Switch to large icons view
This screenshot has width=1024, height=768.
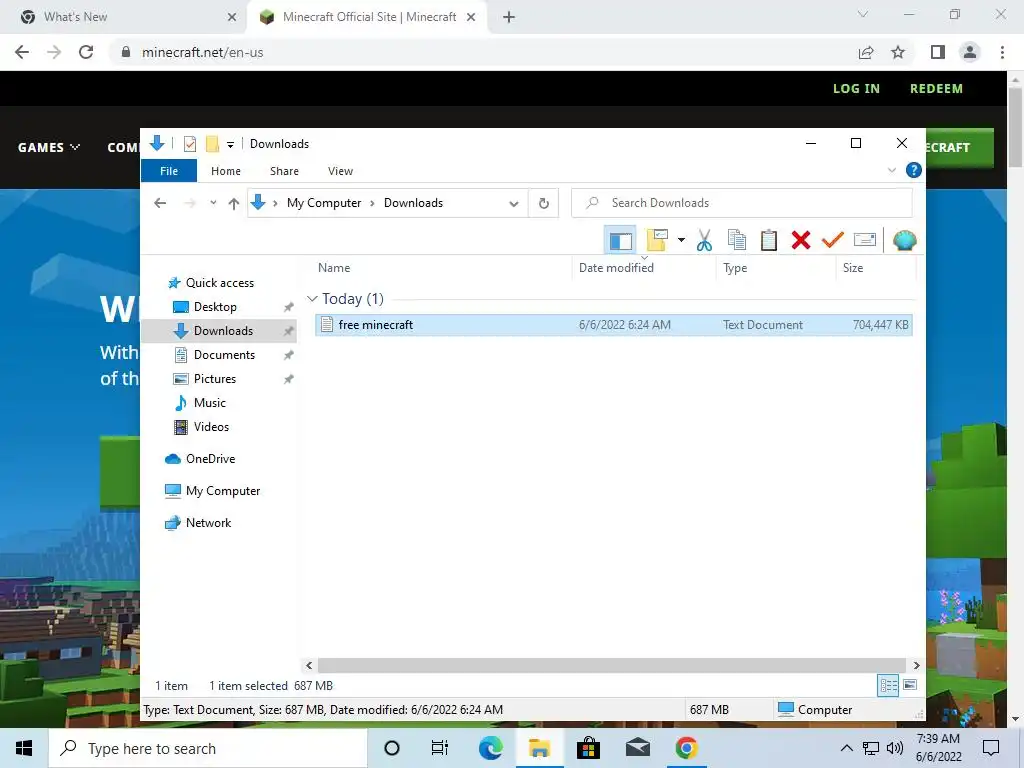tap(910, 686)
